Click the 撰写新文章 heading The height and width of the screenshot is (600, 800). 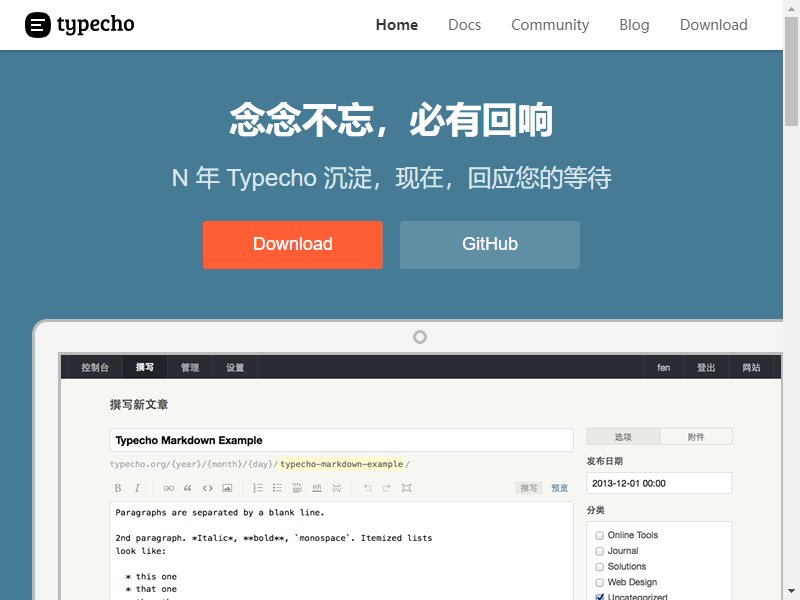coord(139,405)
